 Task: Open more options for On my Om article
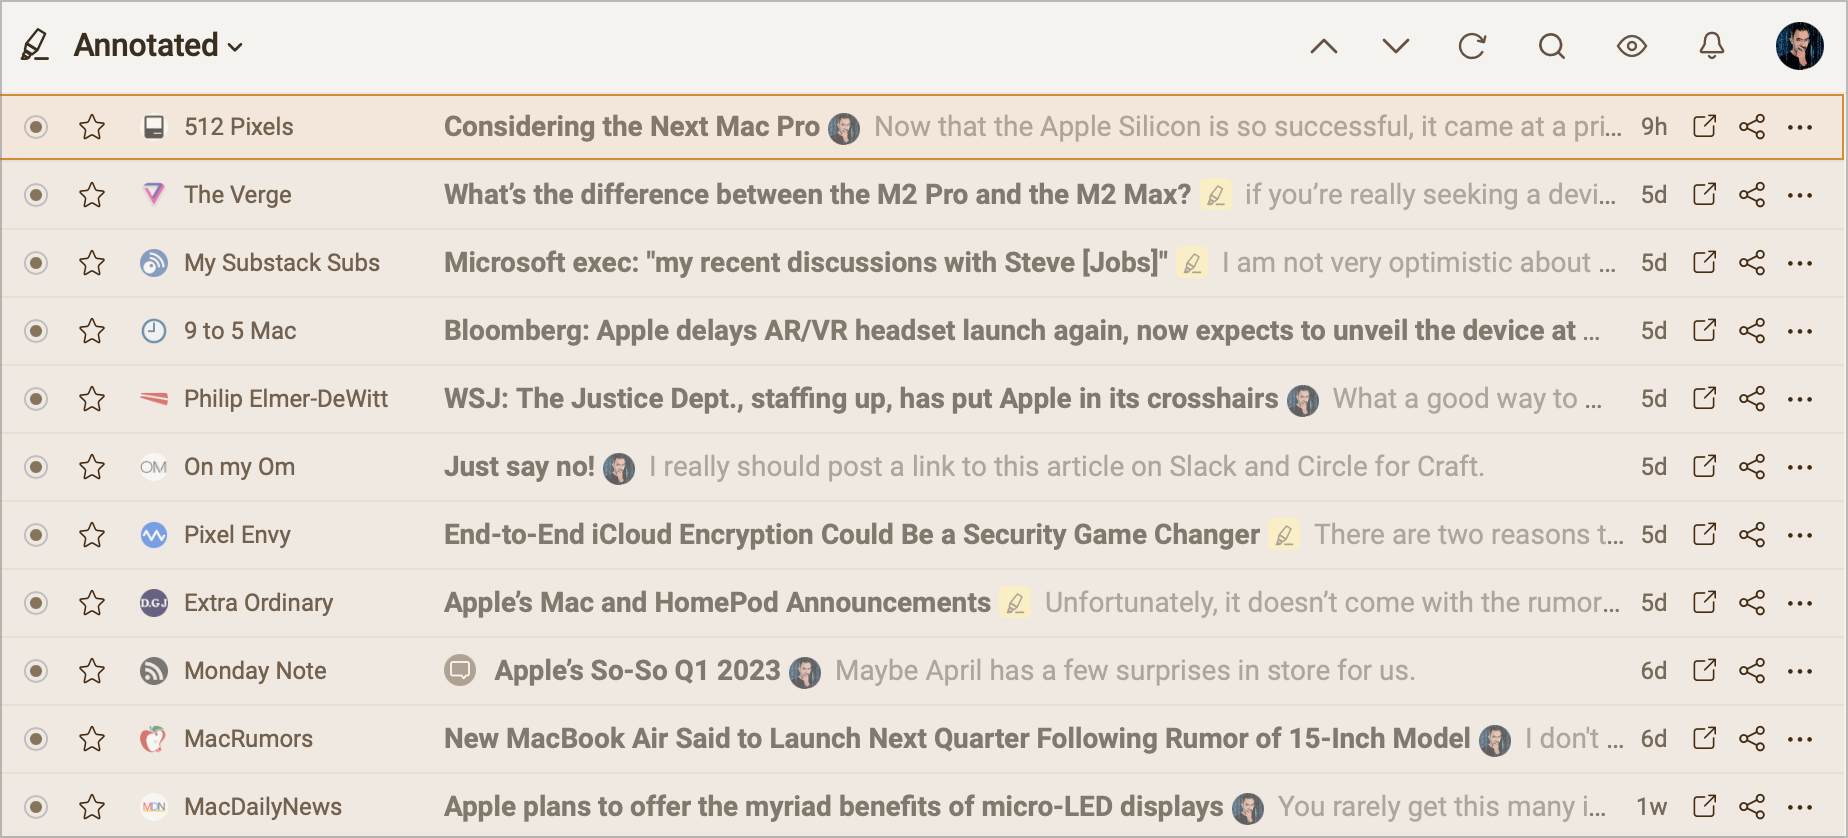[x=1800, y=467]
